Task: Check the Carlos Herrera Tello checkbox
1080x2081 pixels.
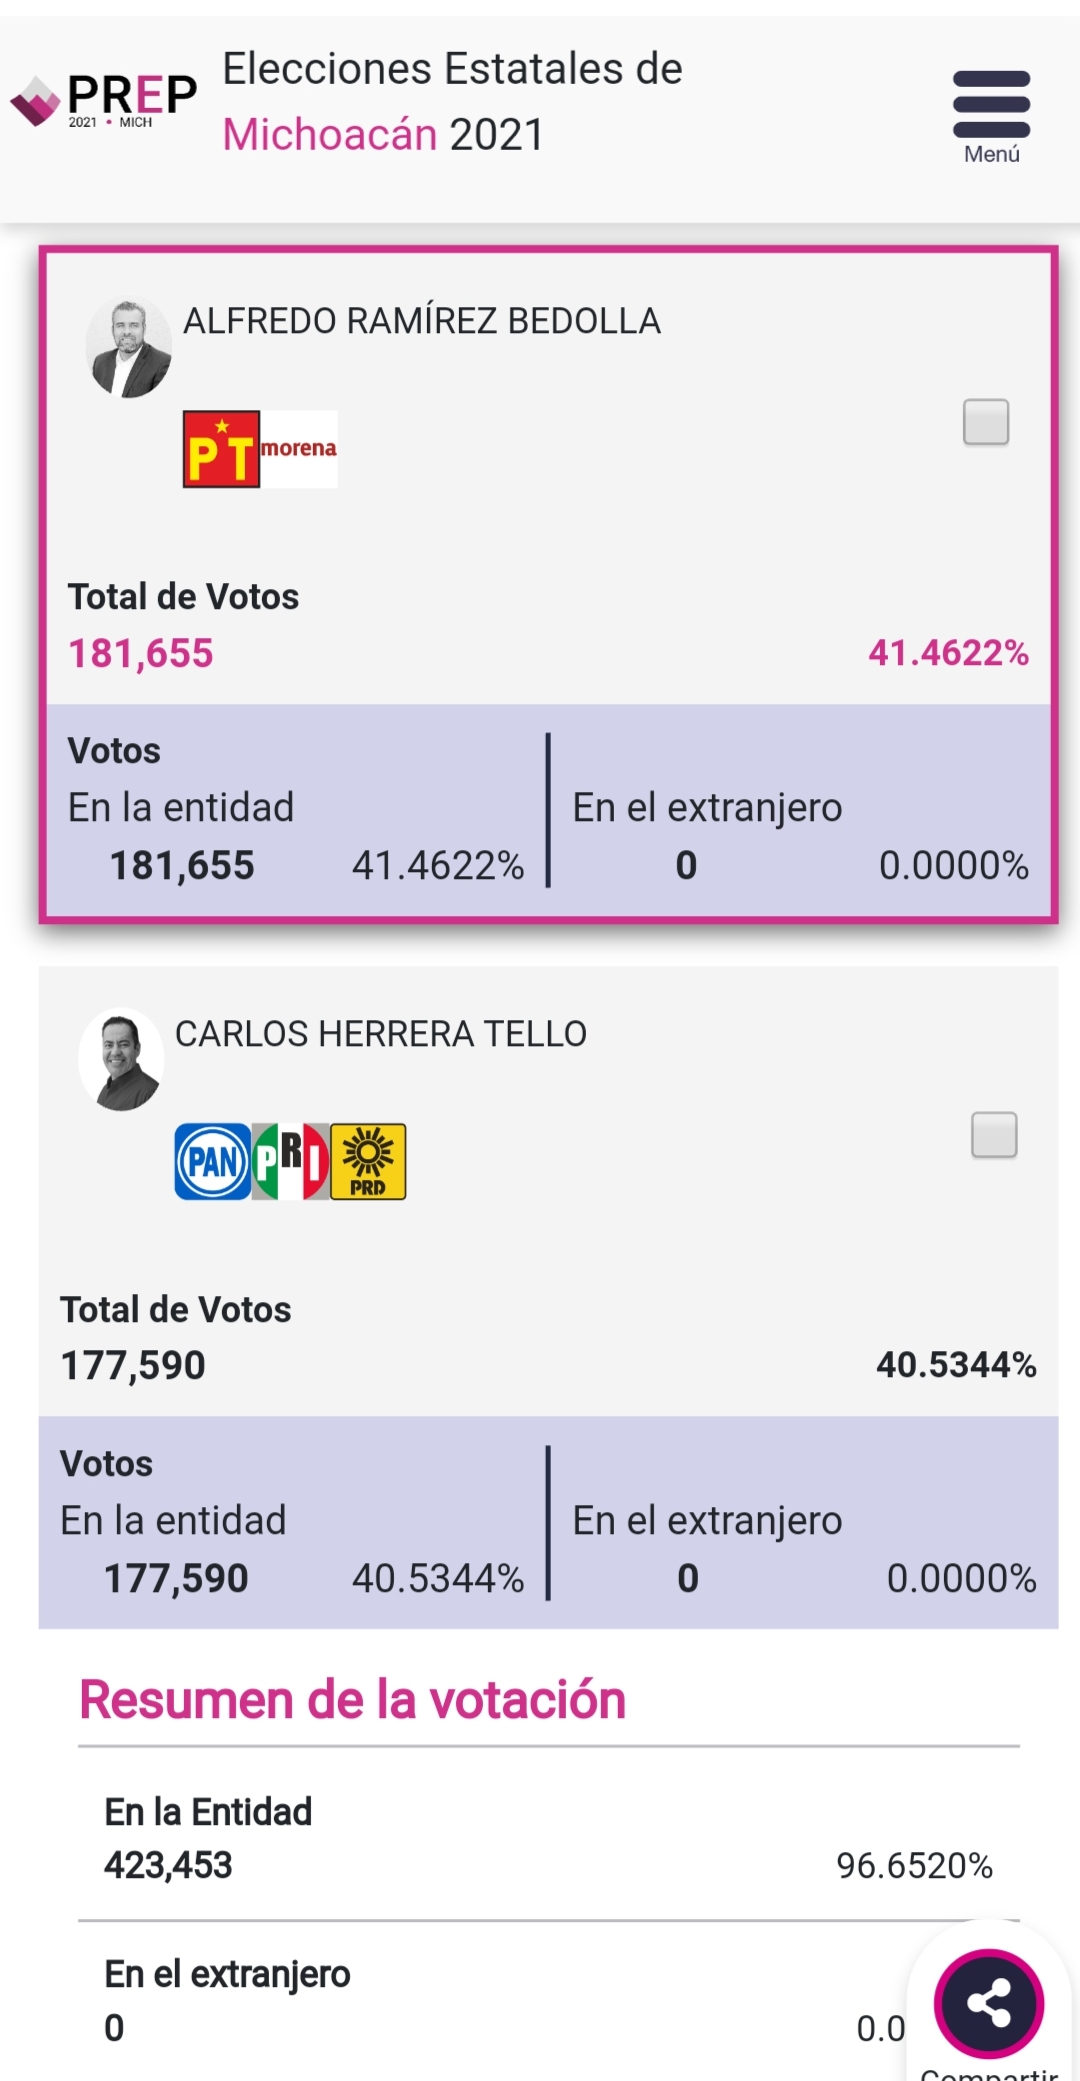Action: (994, 1135)
